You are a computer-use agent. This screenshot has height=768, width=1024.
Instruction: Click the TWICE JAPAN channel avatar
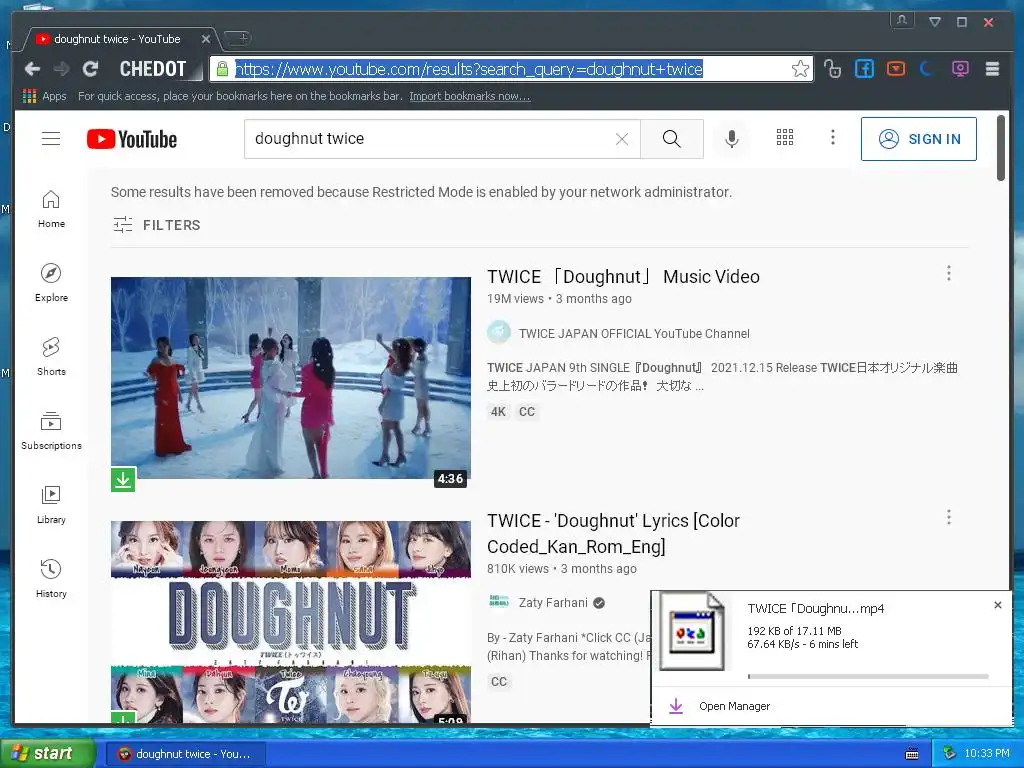(499, 332)
